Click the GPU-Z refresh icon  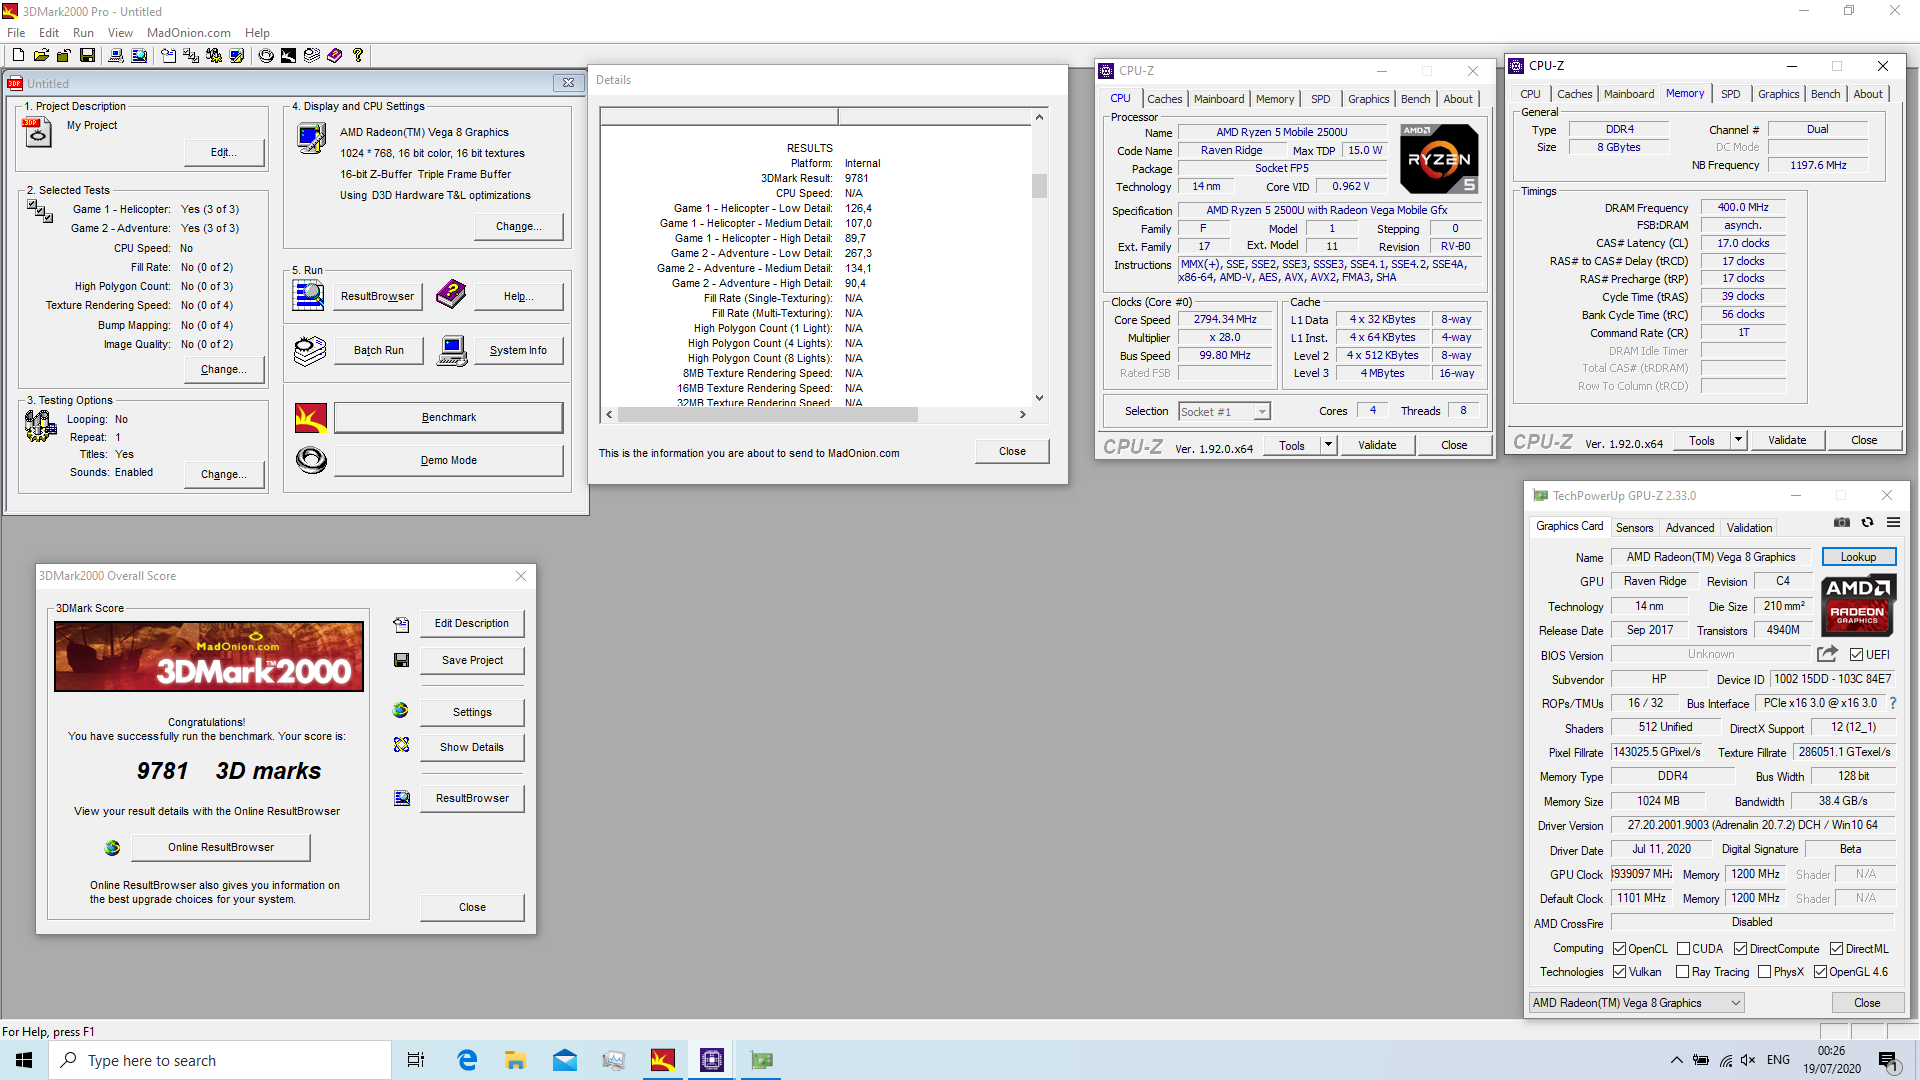[1867, 522]
